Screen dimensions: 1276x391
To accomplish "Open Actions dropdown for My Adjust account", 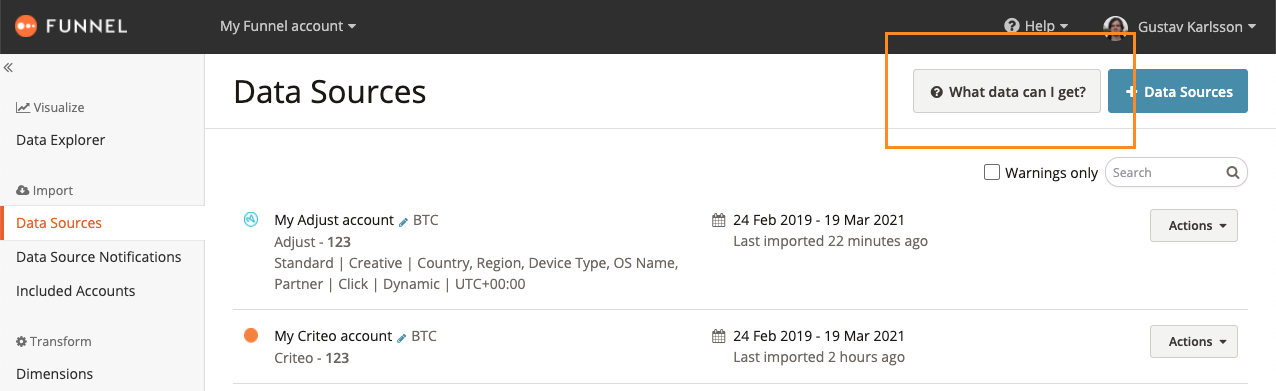I will point(1194,226).
